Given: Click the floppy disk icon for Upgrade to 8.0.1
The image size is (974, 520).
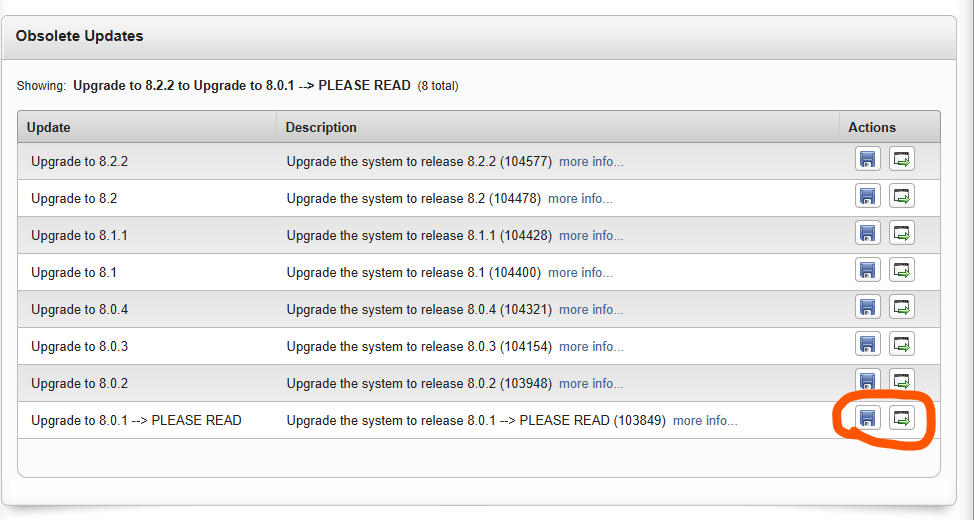Looking at the screenshot, I should 868,419.
